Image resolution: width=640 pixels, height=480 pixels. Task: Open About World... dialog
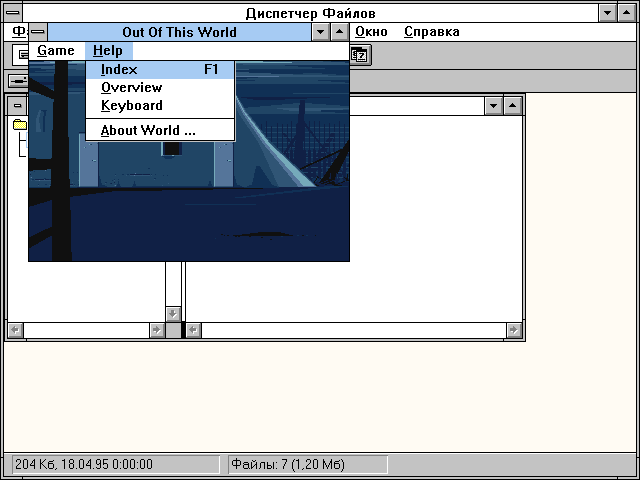(160, 131)
